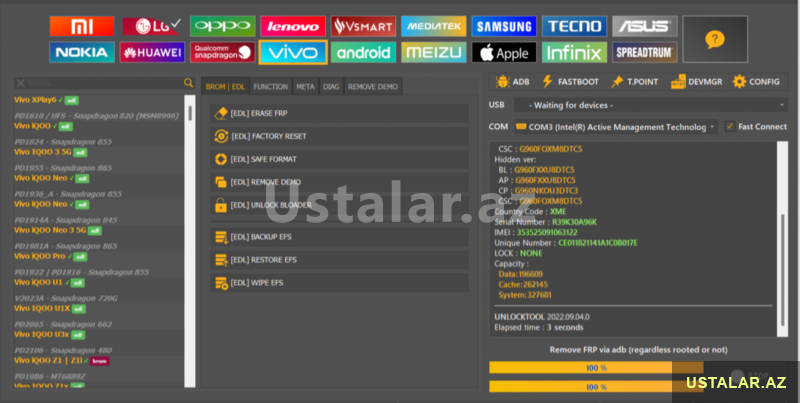The height and width of the screenshot is (403, 800).
Task: Run [EDL] ERASE FRP
Action: (x=339, y=113)
